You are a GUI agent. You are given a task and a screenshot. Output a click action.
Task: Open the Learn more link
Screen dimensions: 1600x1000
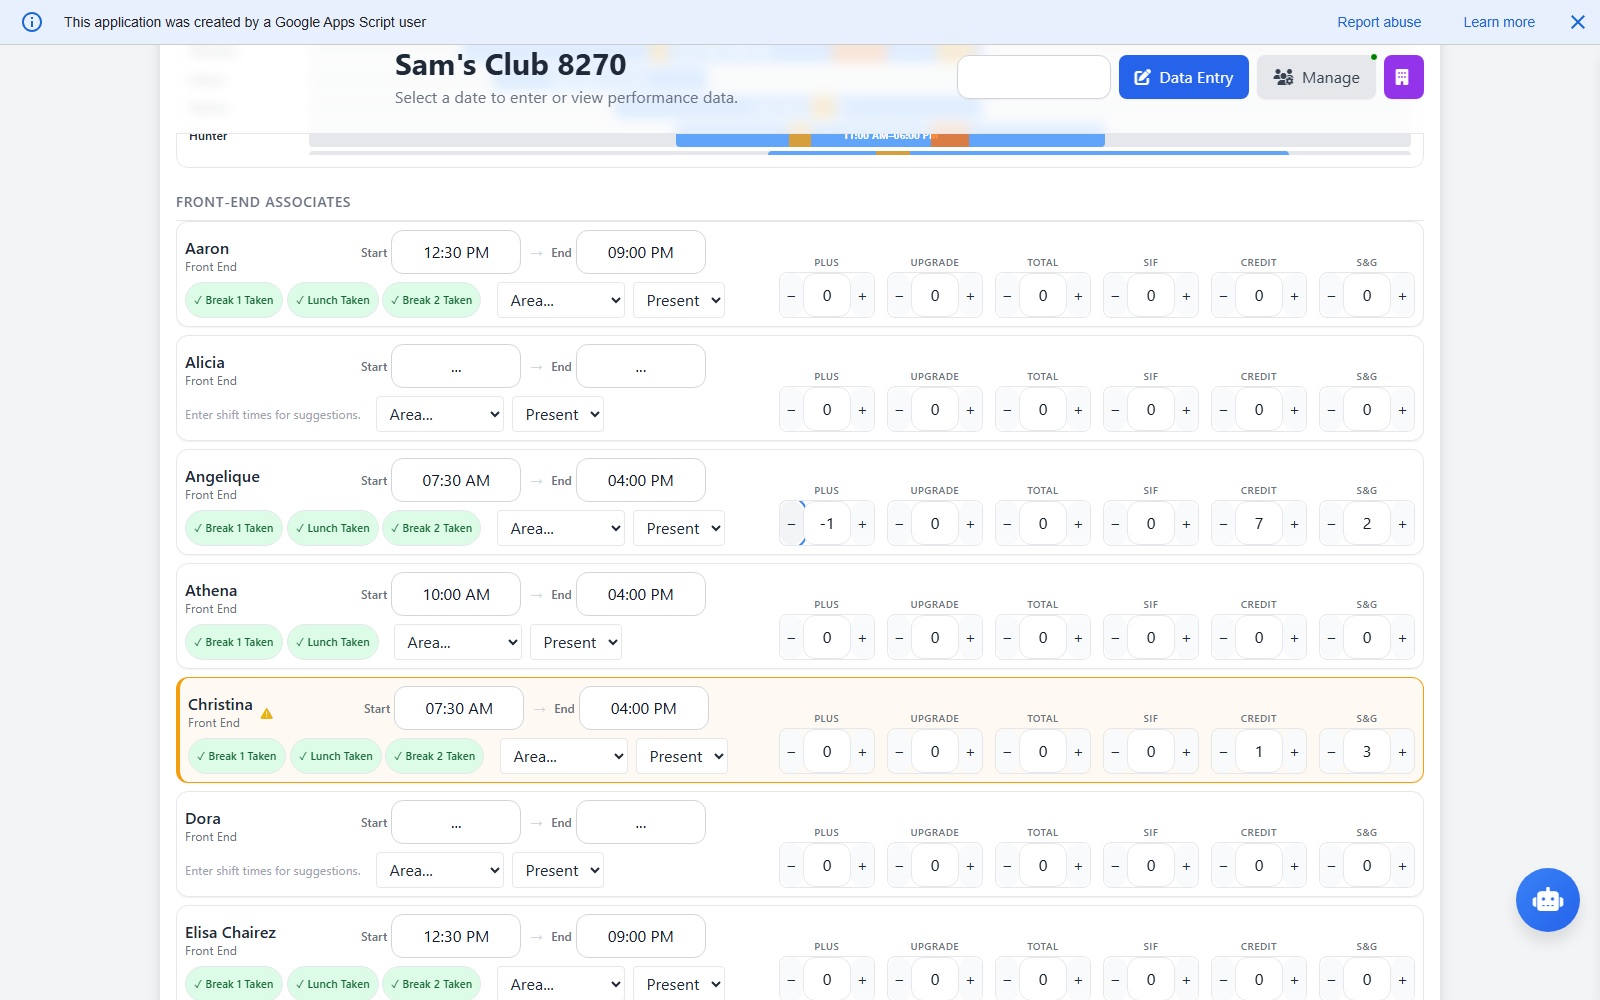coord(1498,22)
